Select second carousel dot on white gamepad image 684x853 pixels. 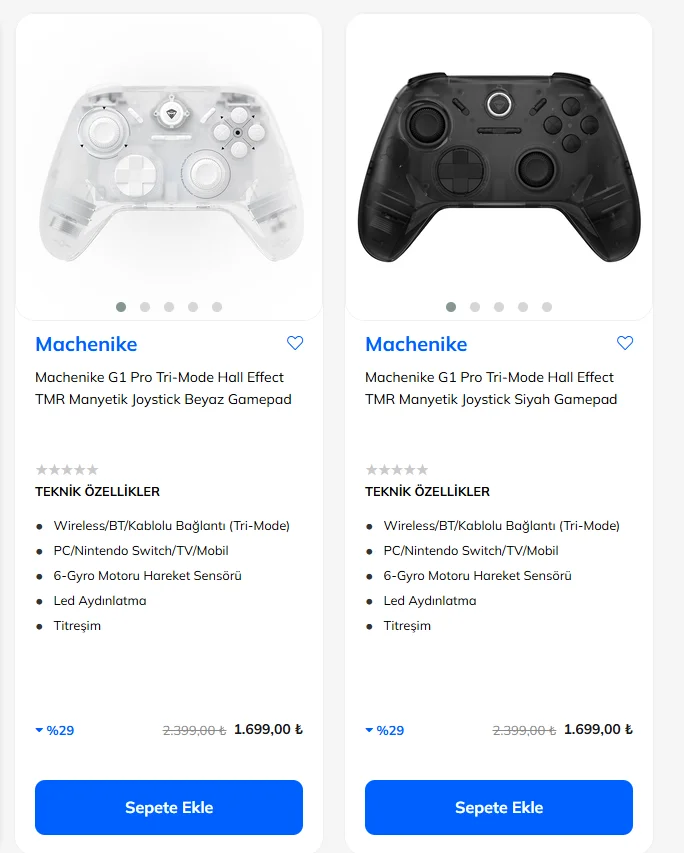point(145,307)
